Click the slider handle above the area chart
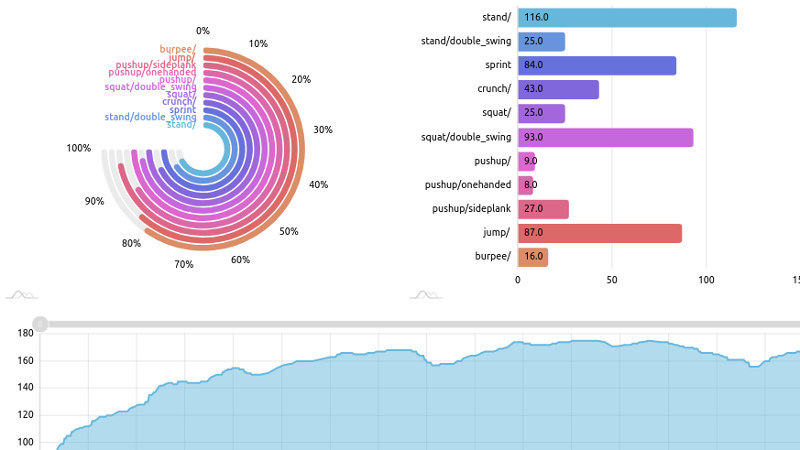 [40, 324]
